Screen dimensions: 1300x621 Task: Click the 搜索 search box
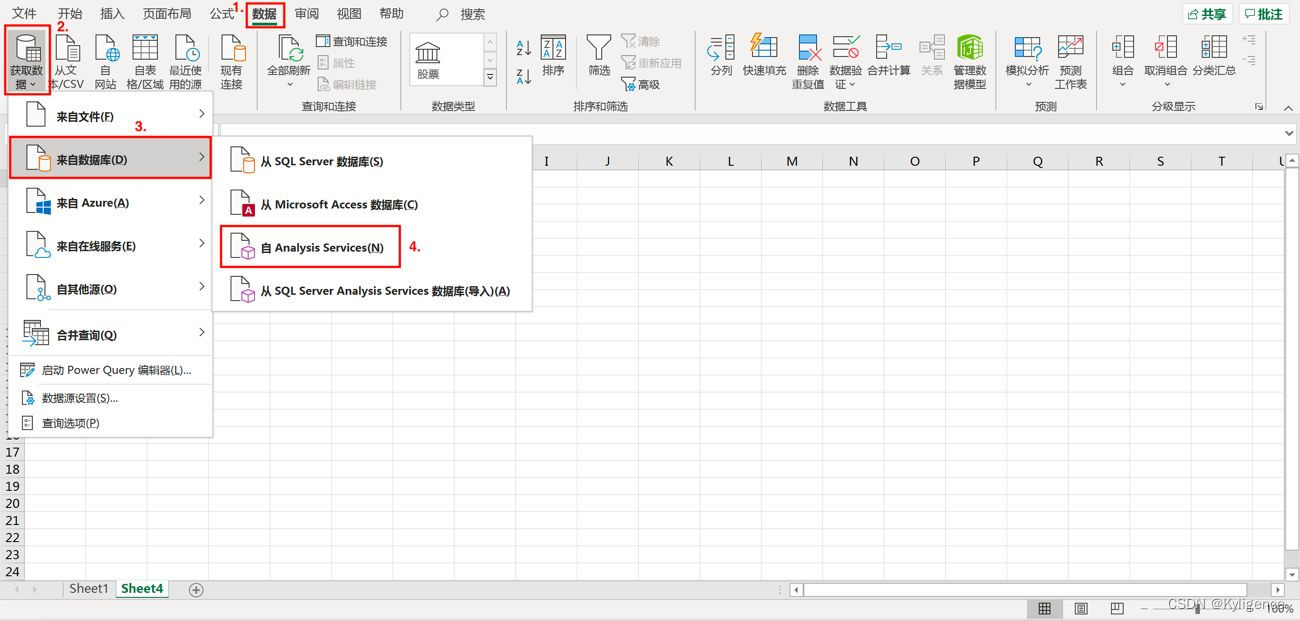click(462, 14)
